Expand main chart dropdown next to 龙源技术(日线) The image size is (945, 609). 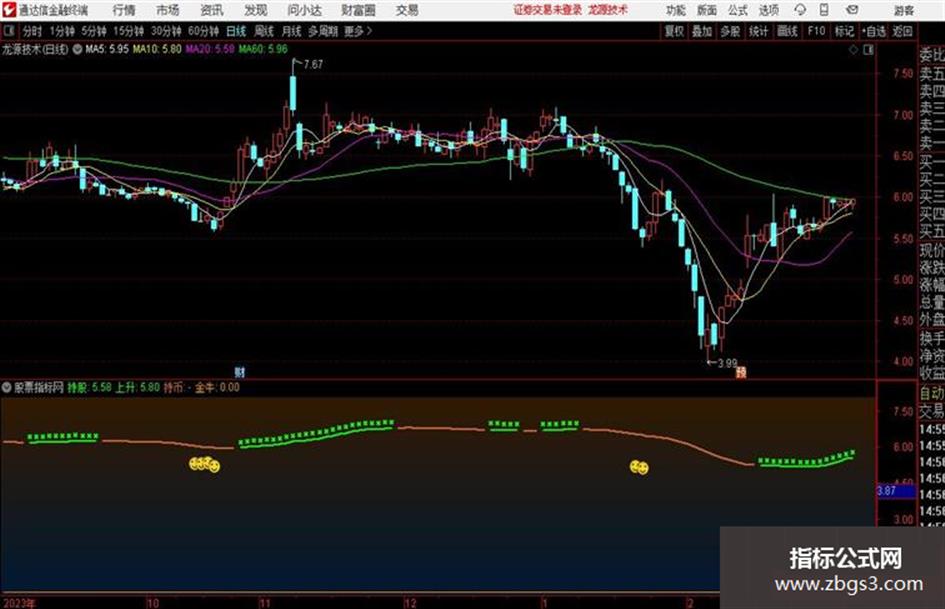click(77, 50)
